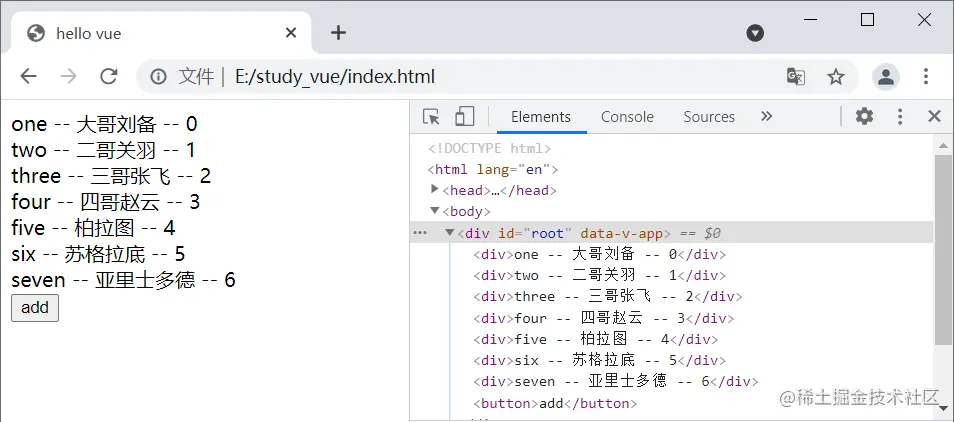
Task: Click page text 'five -- 柏拉图 -- 4'
Action: coord(94,228)
